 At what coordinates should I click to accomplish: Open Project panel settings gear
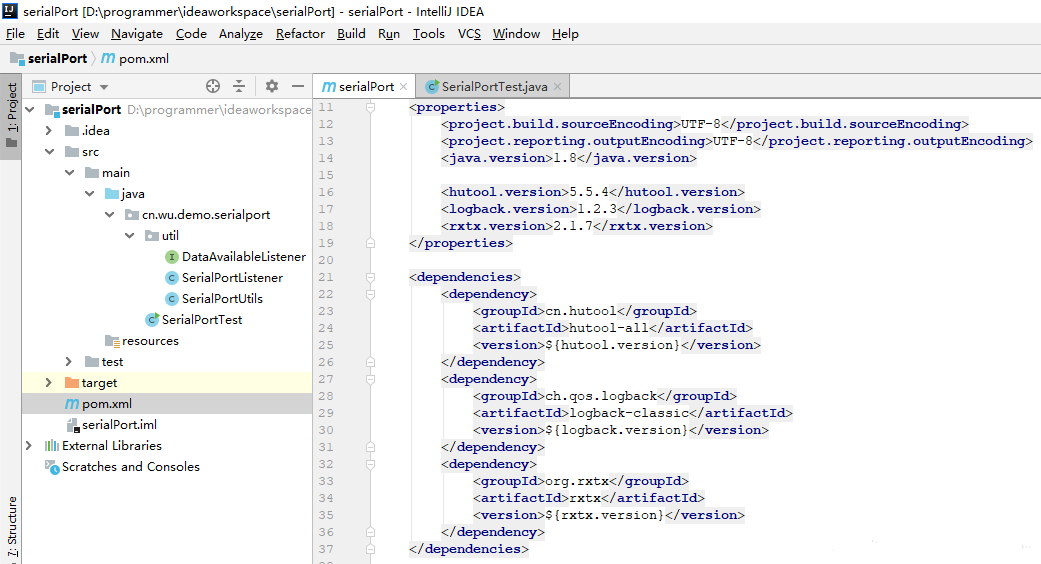pyautogui.click(x=272, y=87)
